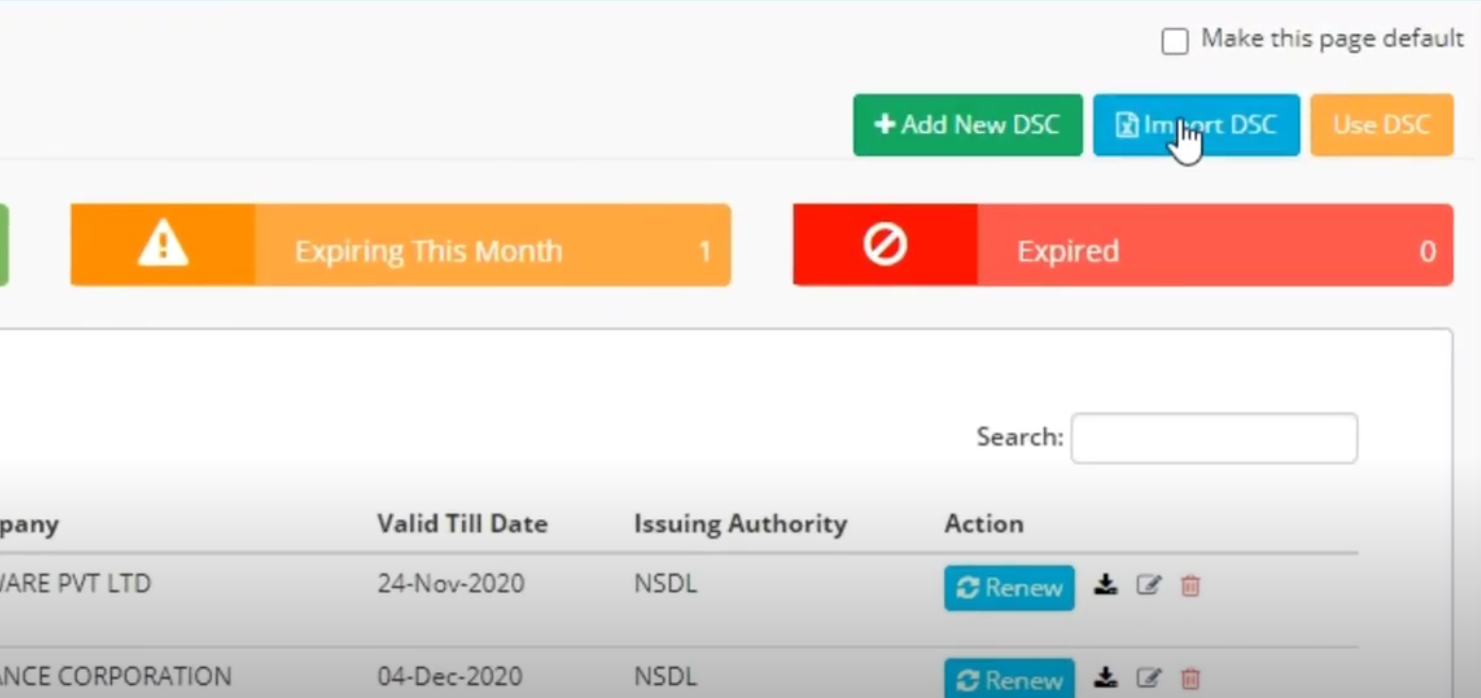Click download icon in 24-Nov-2020 row
The height and width of the screenshot is (698, 1481).
pos(1105,585)
